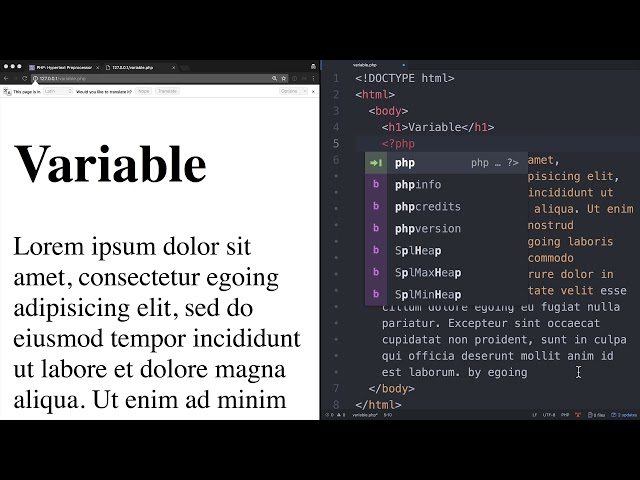
Task: Click the incognito icon at browser top right
Action: [x=313, y=67]
